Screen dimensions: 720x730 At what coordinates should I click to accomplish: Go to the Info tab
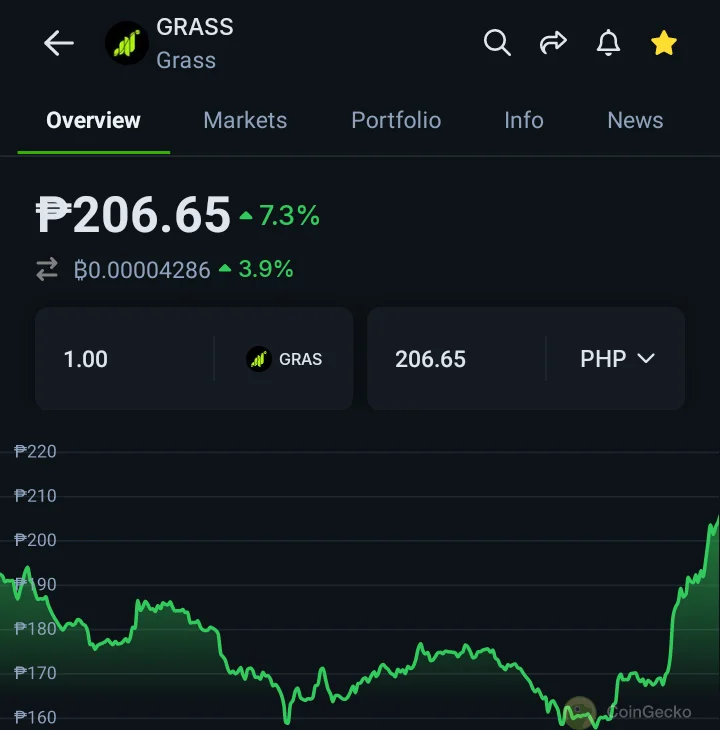524,121
